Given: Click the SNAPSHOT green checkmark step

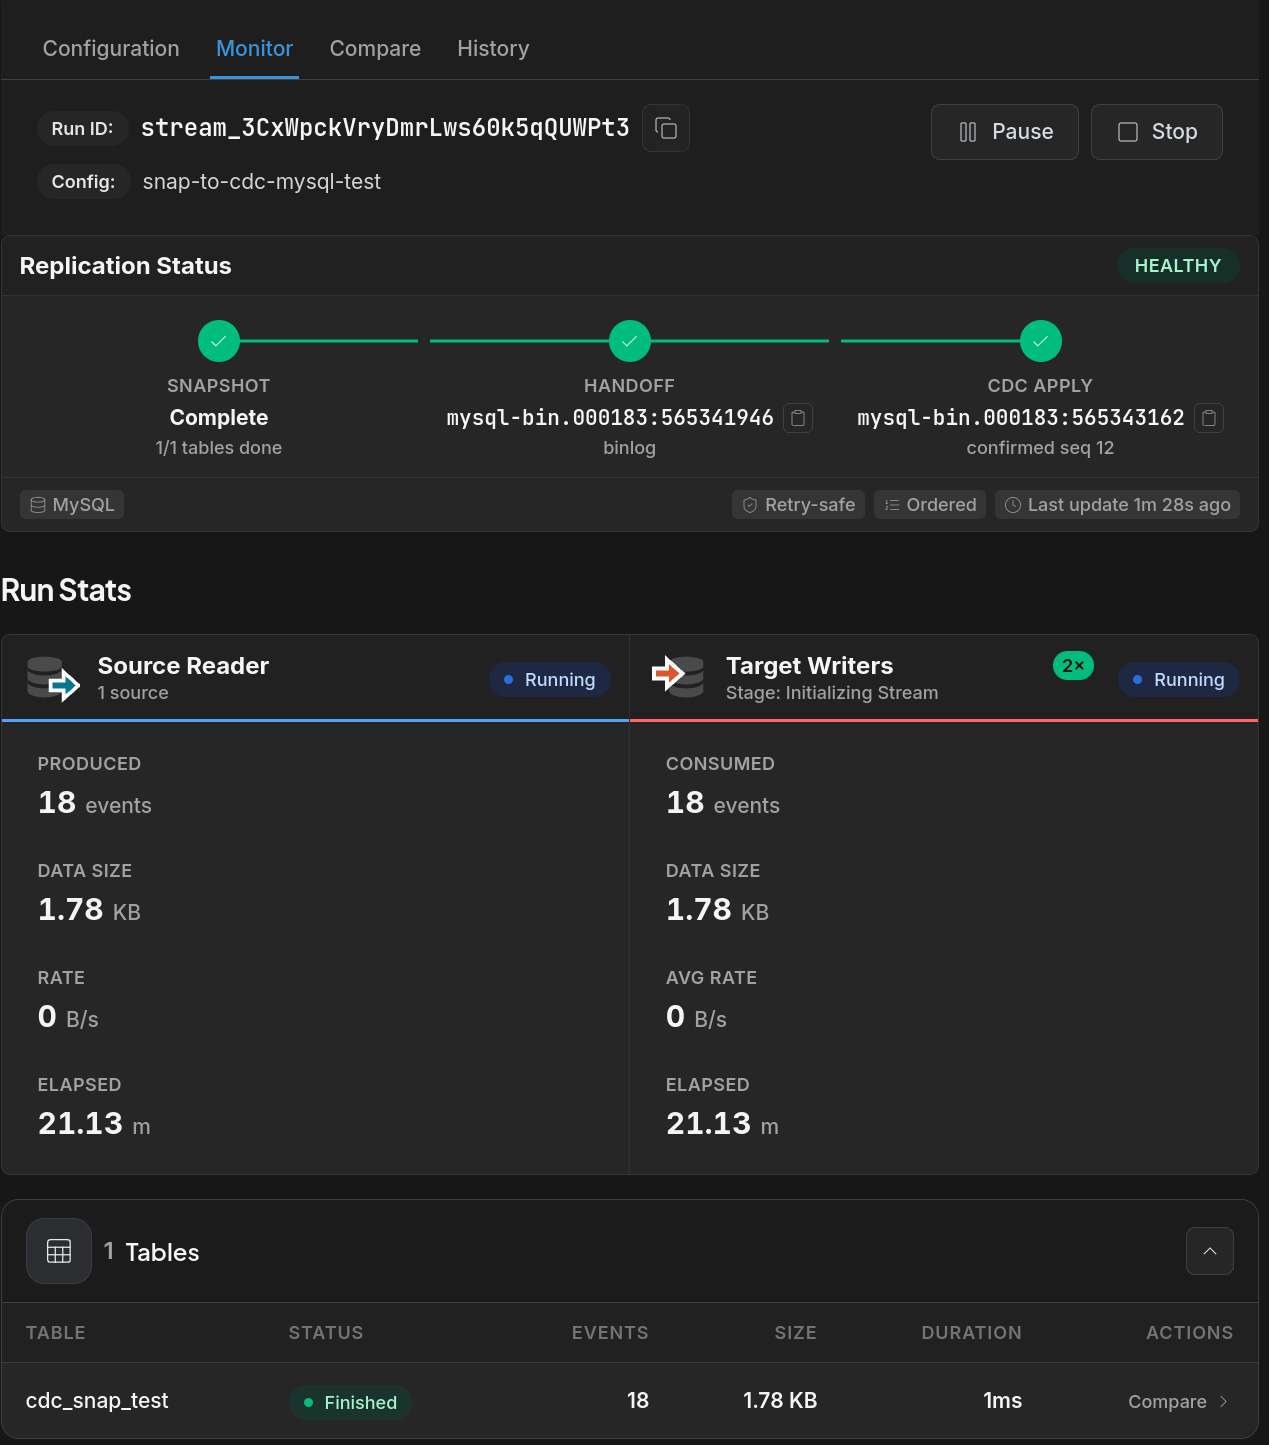Looking at the screenshot, I should pyautogui.click(x=219, y=341).
